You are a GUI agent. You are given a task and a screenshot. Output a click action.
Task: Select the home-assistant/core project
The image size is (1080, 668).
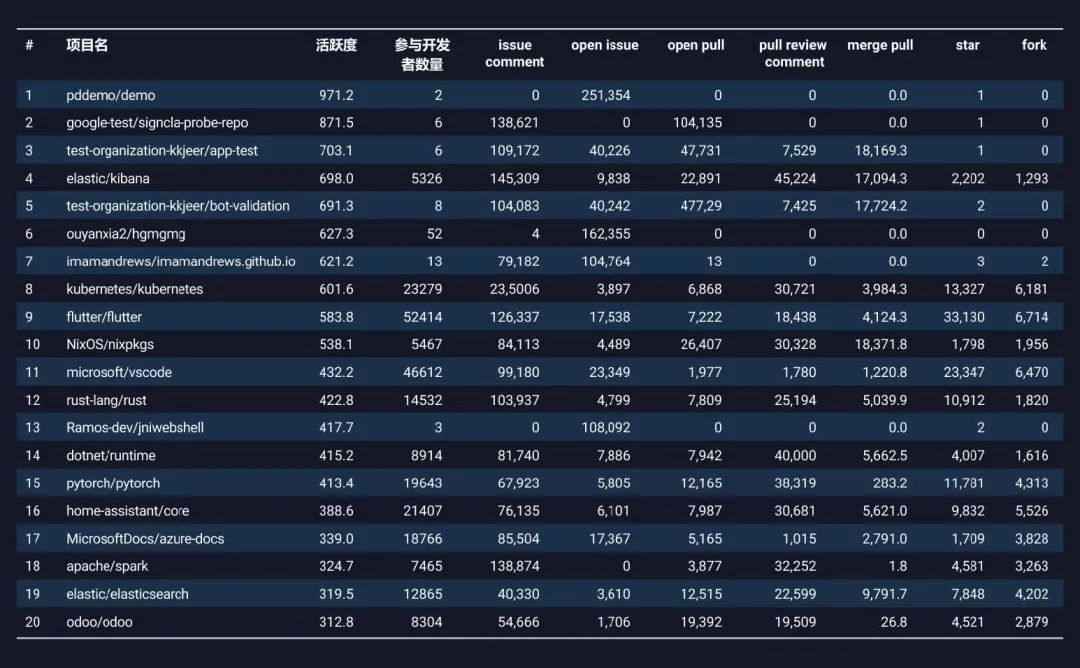(x=127, y=511)
